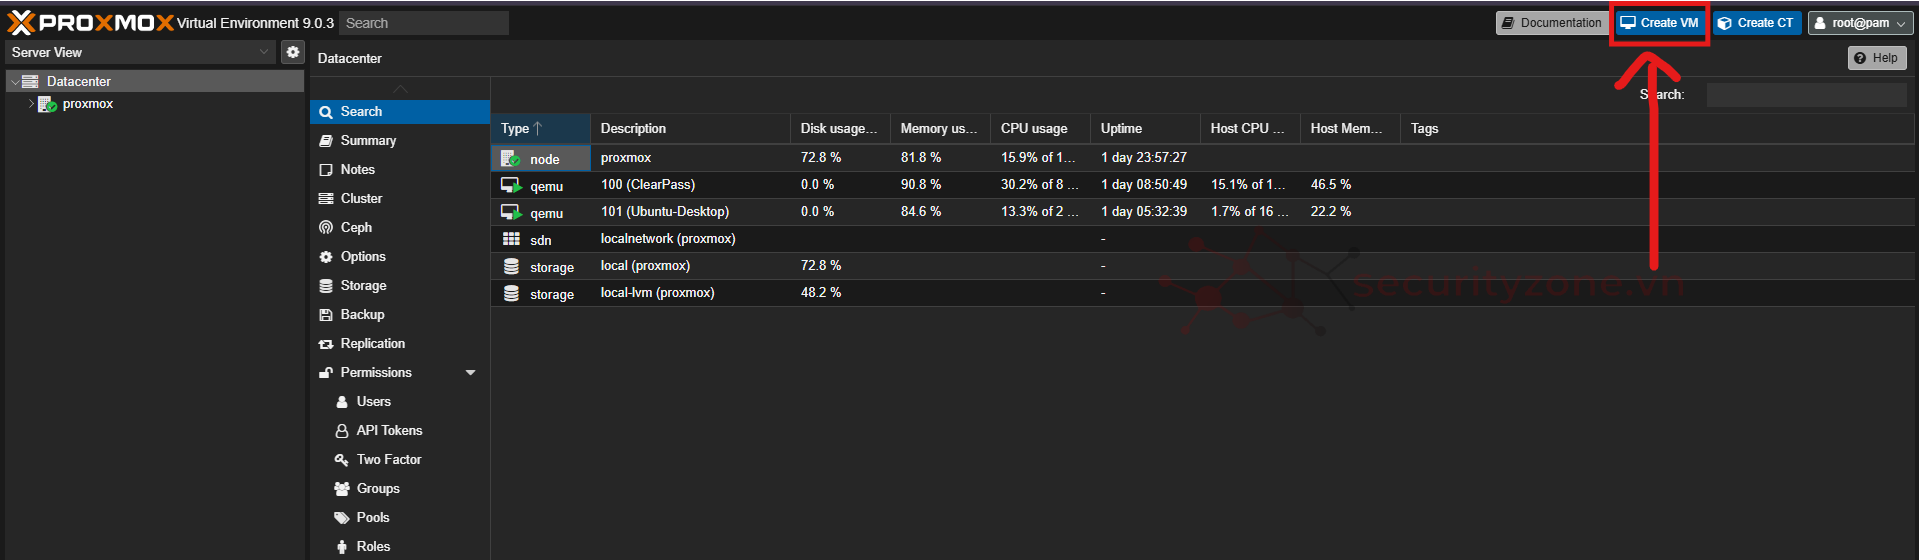The image size is (1919, 560).
Task: Click the Permissions unlock icon
Action: point(326,373)
